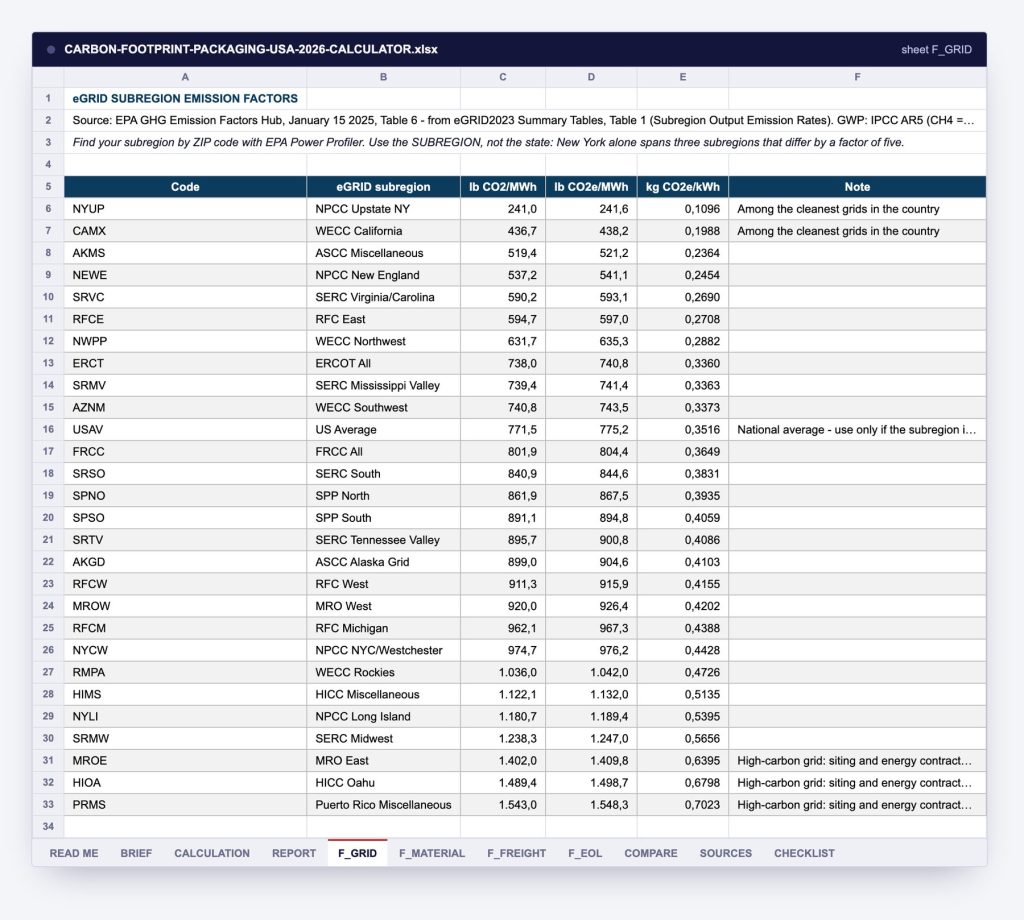This screenshot has width=1024, height=920.
Task: Select the WECC California cell
Action: pyautogui.click(x=383, y=231)
